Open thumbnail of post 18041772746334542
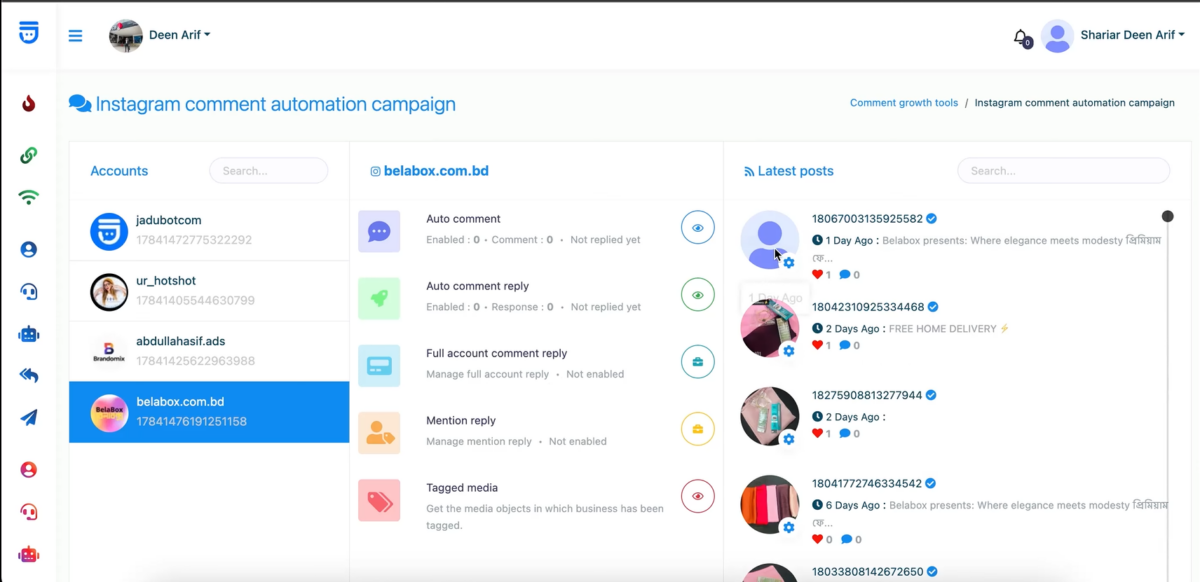This screenshot has height=582, width=1200. click(x=769, y=504)
